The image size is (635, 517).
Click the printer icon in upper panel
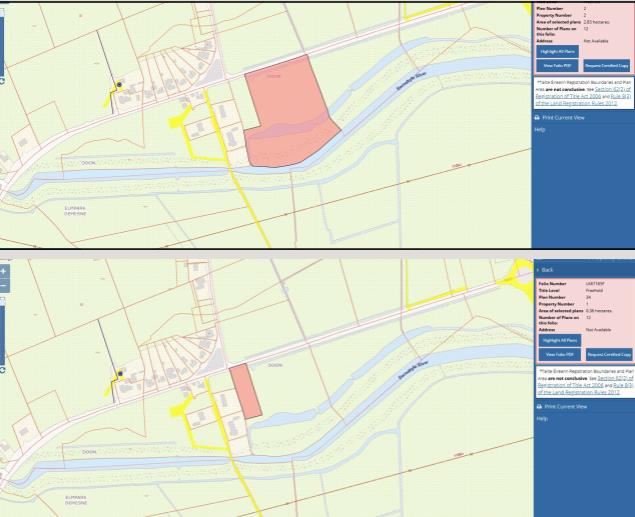(x=540, y=117)
